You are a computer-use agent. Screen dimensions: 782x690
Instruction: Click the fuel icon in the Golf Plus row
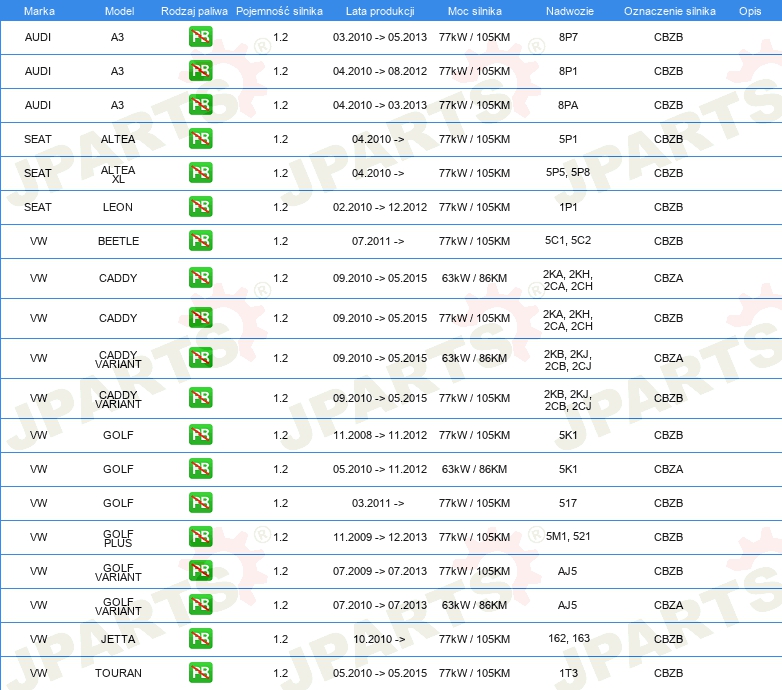pyautogui.click(x=200, y=536)
